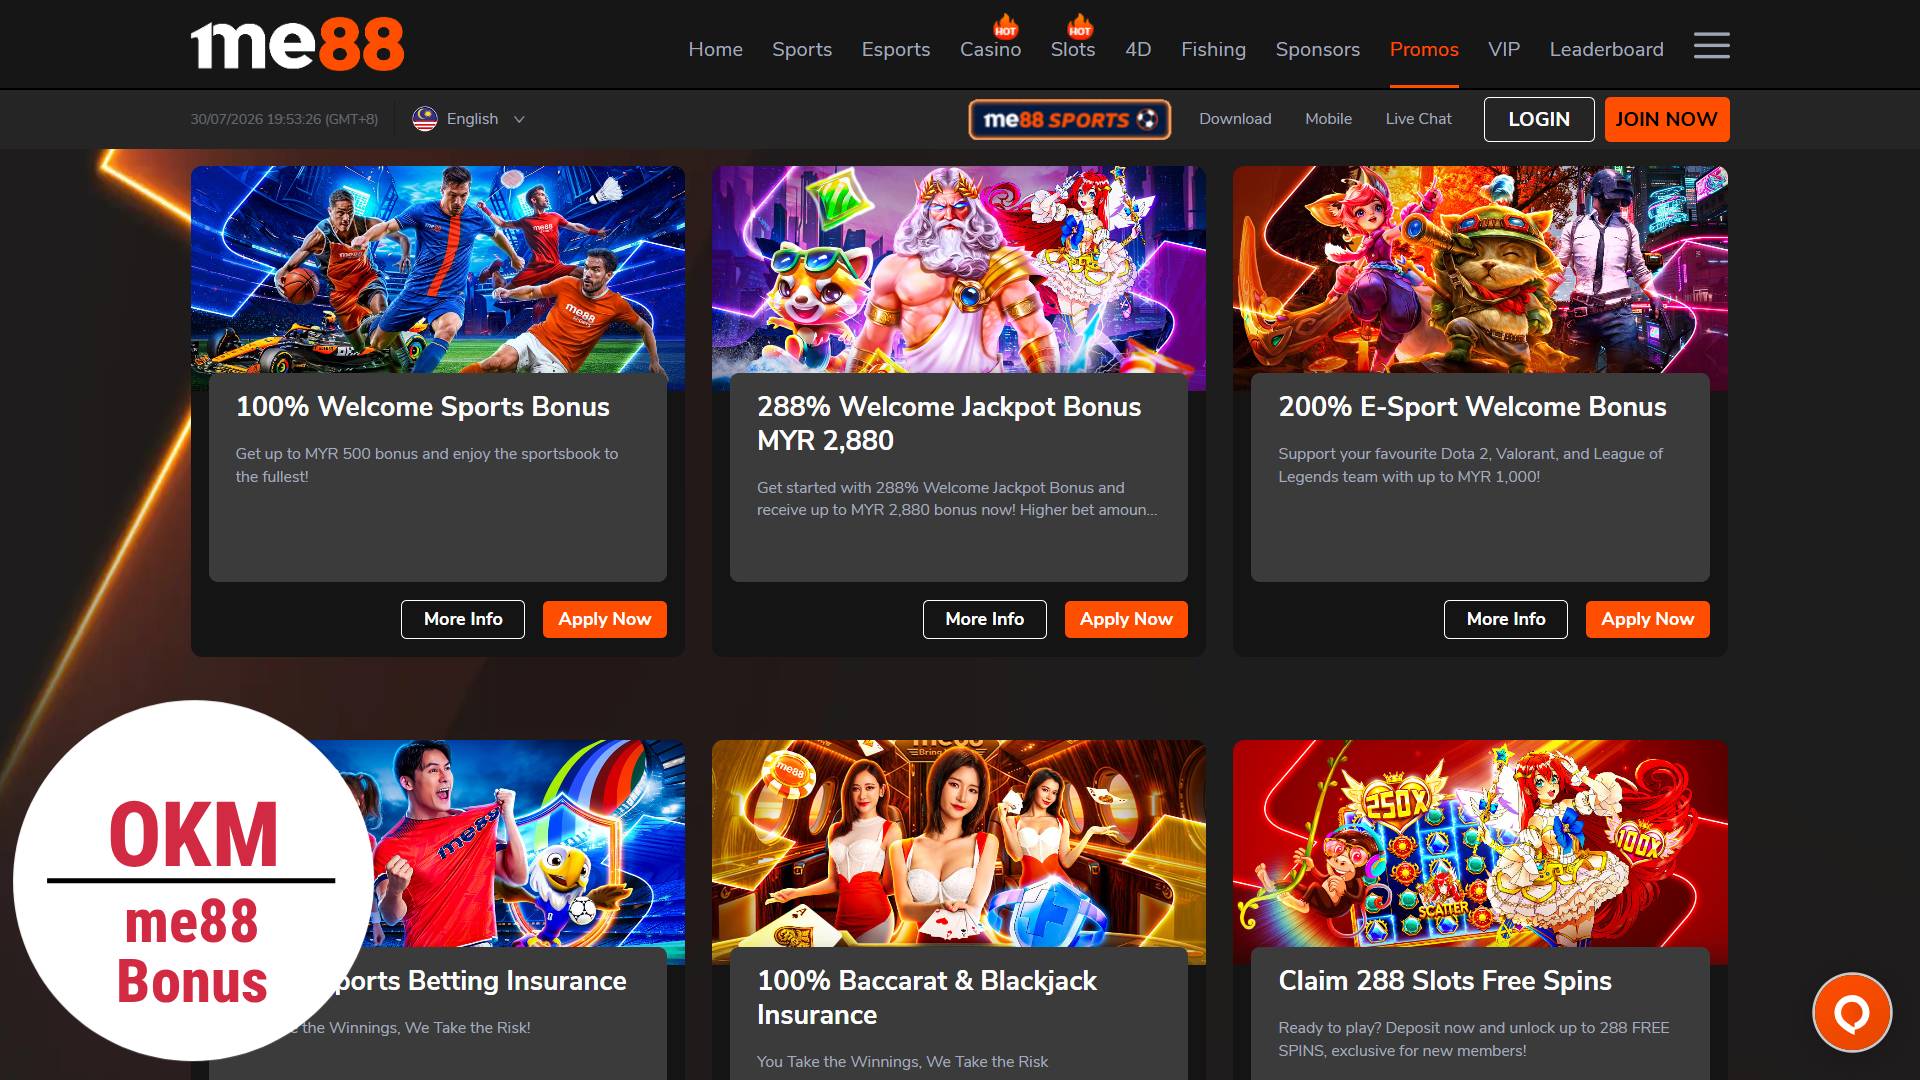Click '288% Welcome Jackpot Bonus MYR 2,880' title
This screenshot has height=1080, width=1920.
tap(949, 424)
